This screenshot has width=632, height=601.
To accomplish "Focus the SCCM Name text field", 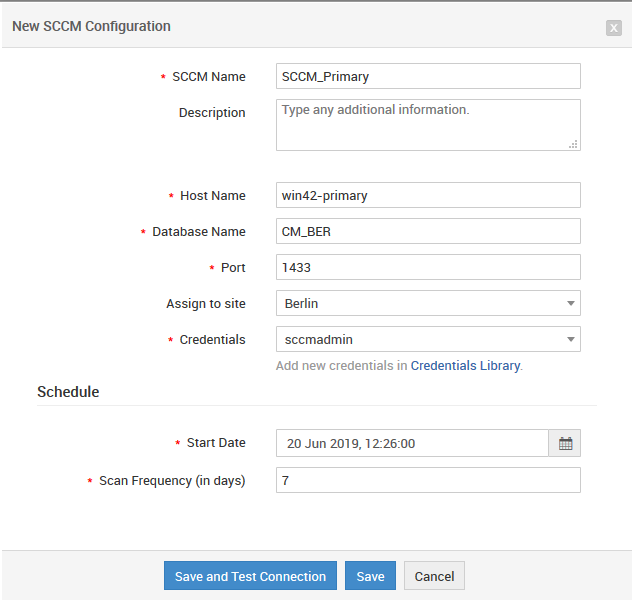I will pos(428,77).
